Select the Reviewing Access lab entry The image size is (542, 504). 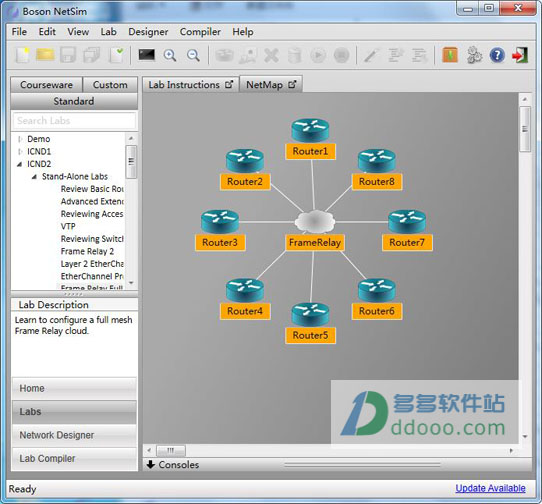pyautogui.click(x=92, y=214)
